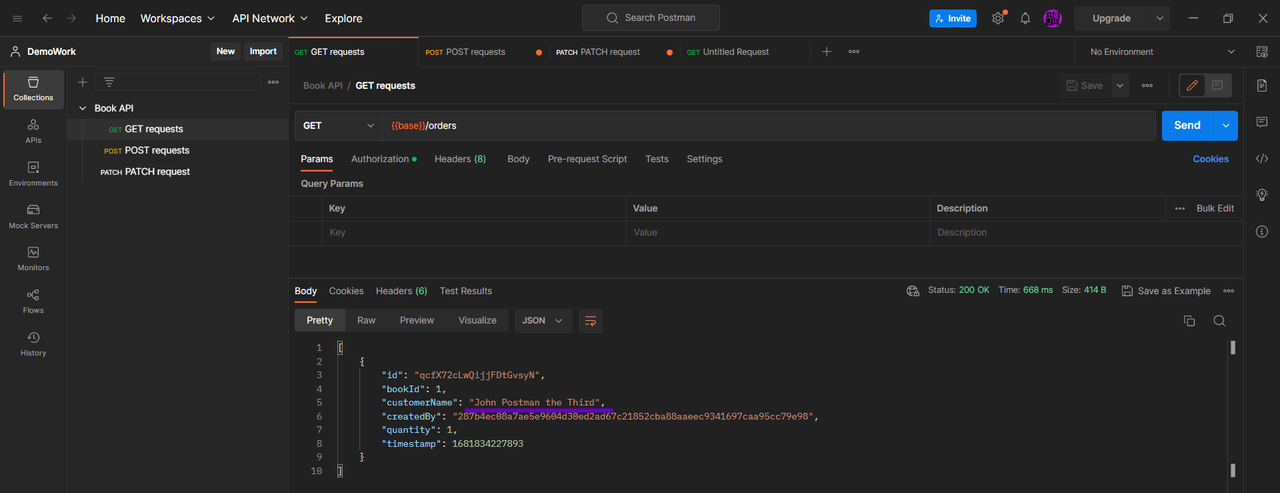Add a new request tab
This screenshot has height=493, width=1280.
click(826, 52)
